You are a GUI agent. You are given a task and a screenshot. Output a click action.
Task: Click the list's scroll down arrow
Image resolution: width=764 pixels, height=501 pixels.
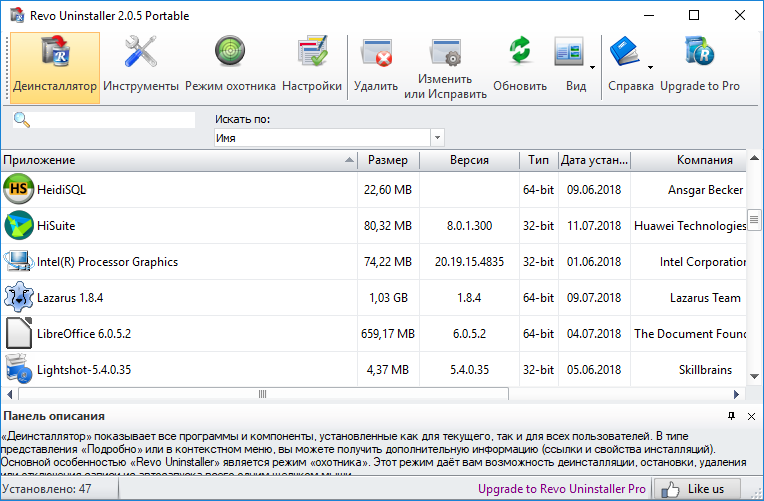[x=754, y=376]
